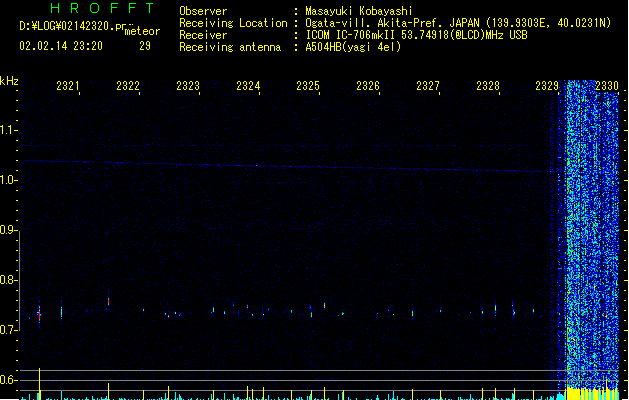629x400 pixels.
Task: Click the kHz axis unit label
Action: click(x=9, y=81)
